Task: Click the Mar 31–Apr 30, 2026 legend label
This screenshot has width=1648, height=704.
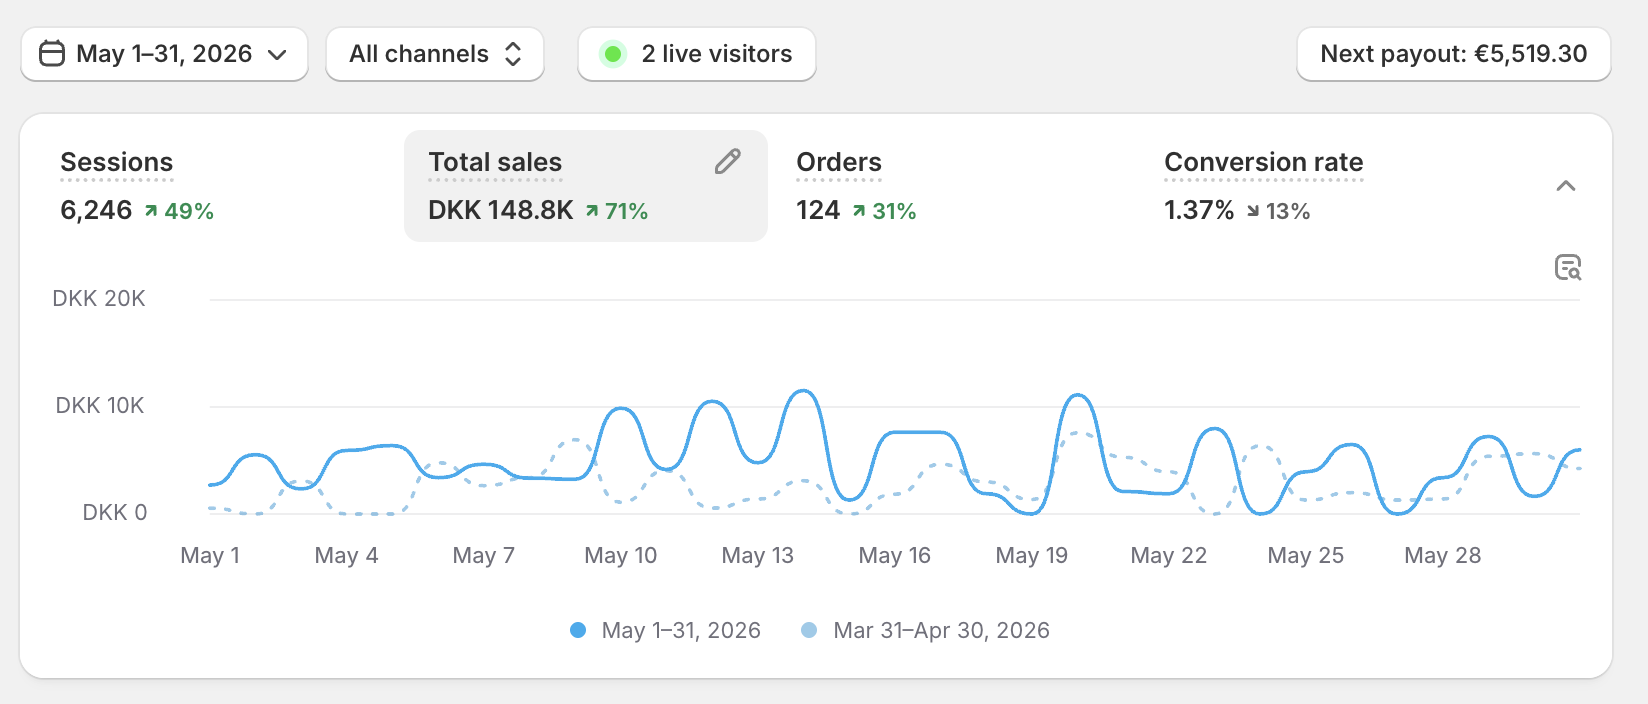Action: (941, 630)
